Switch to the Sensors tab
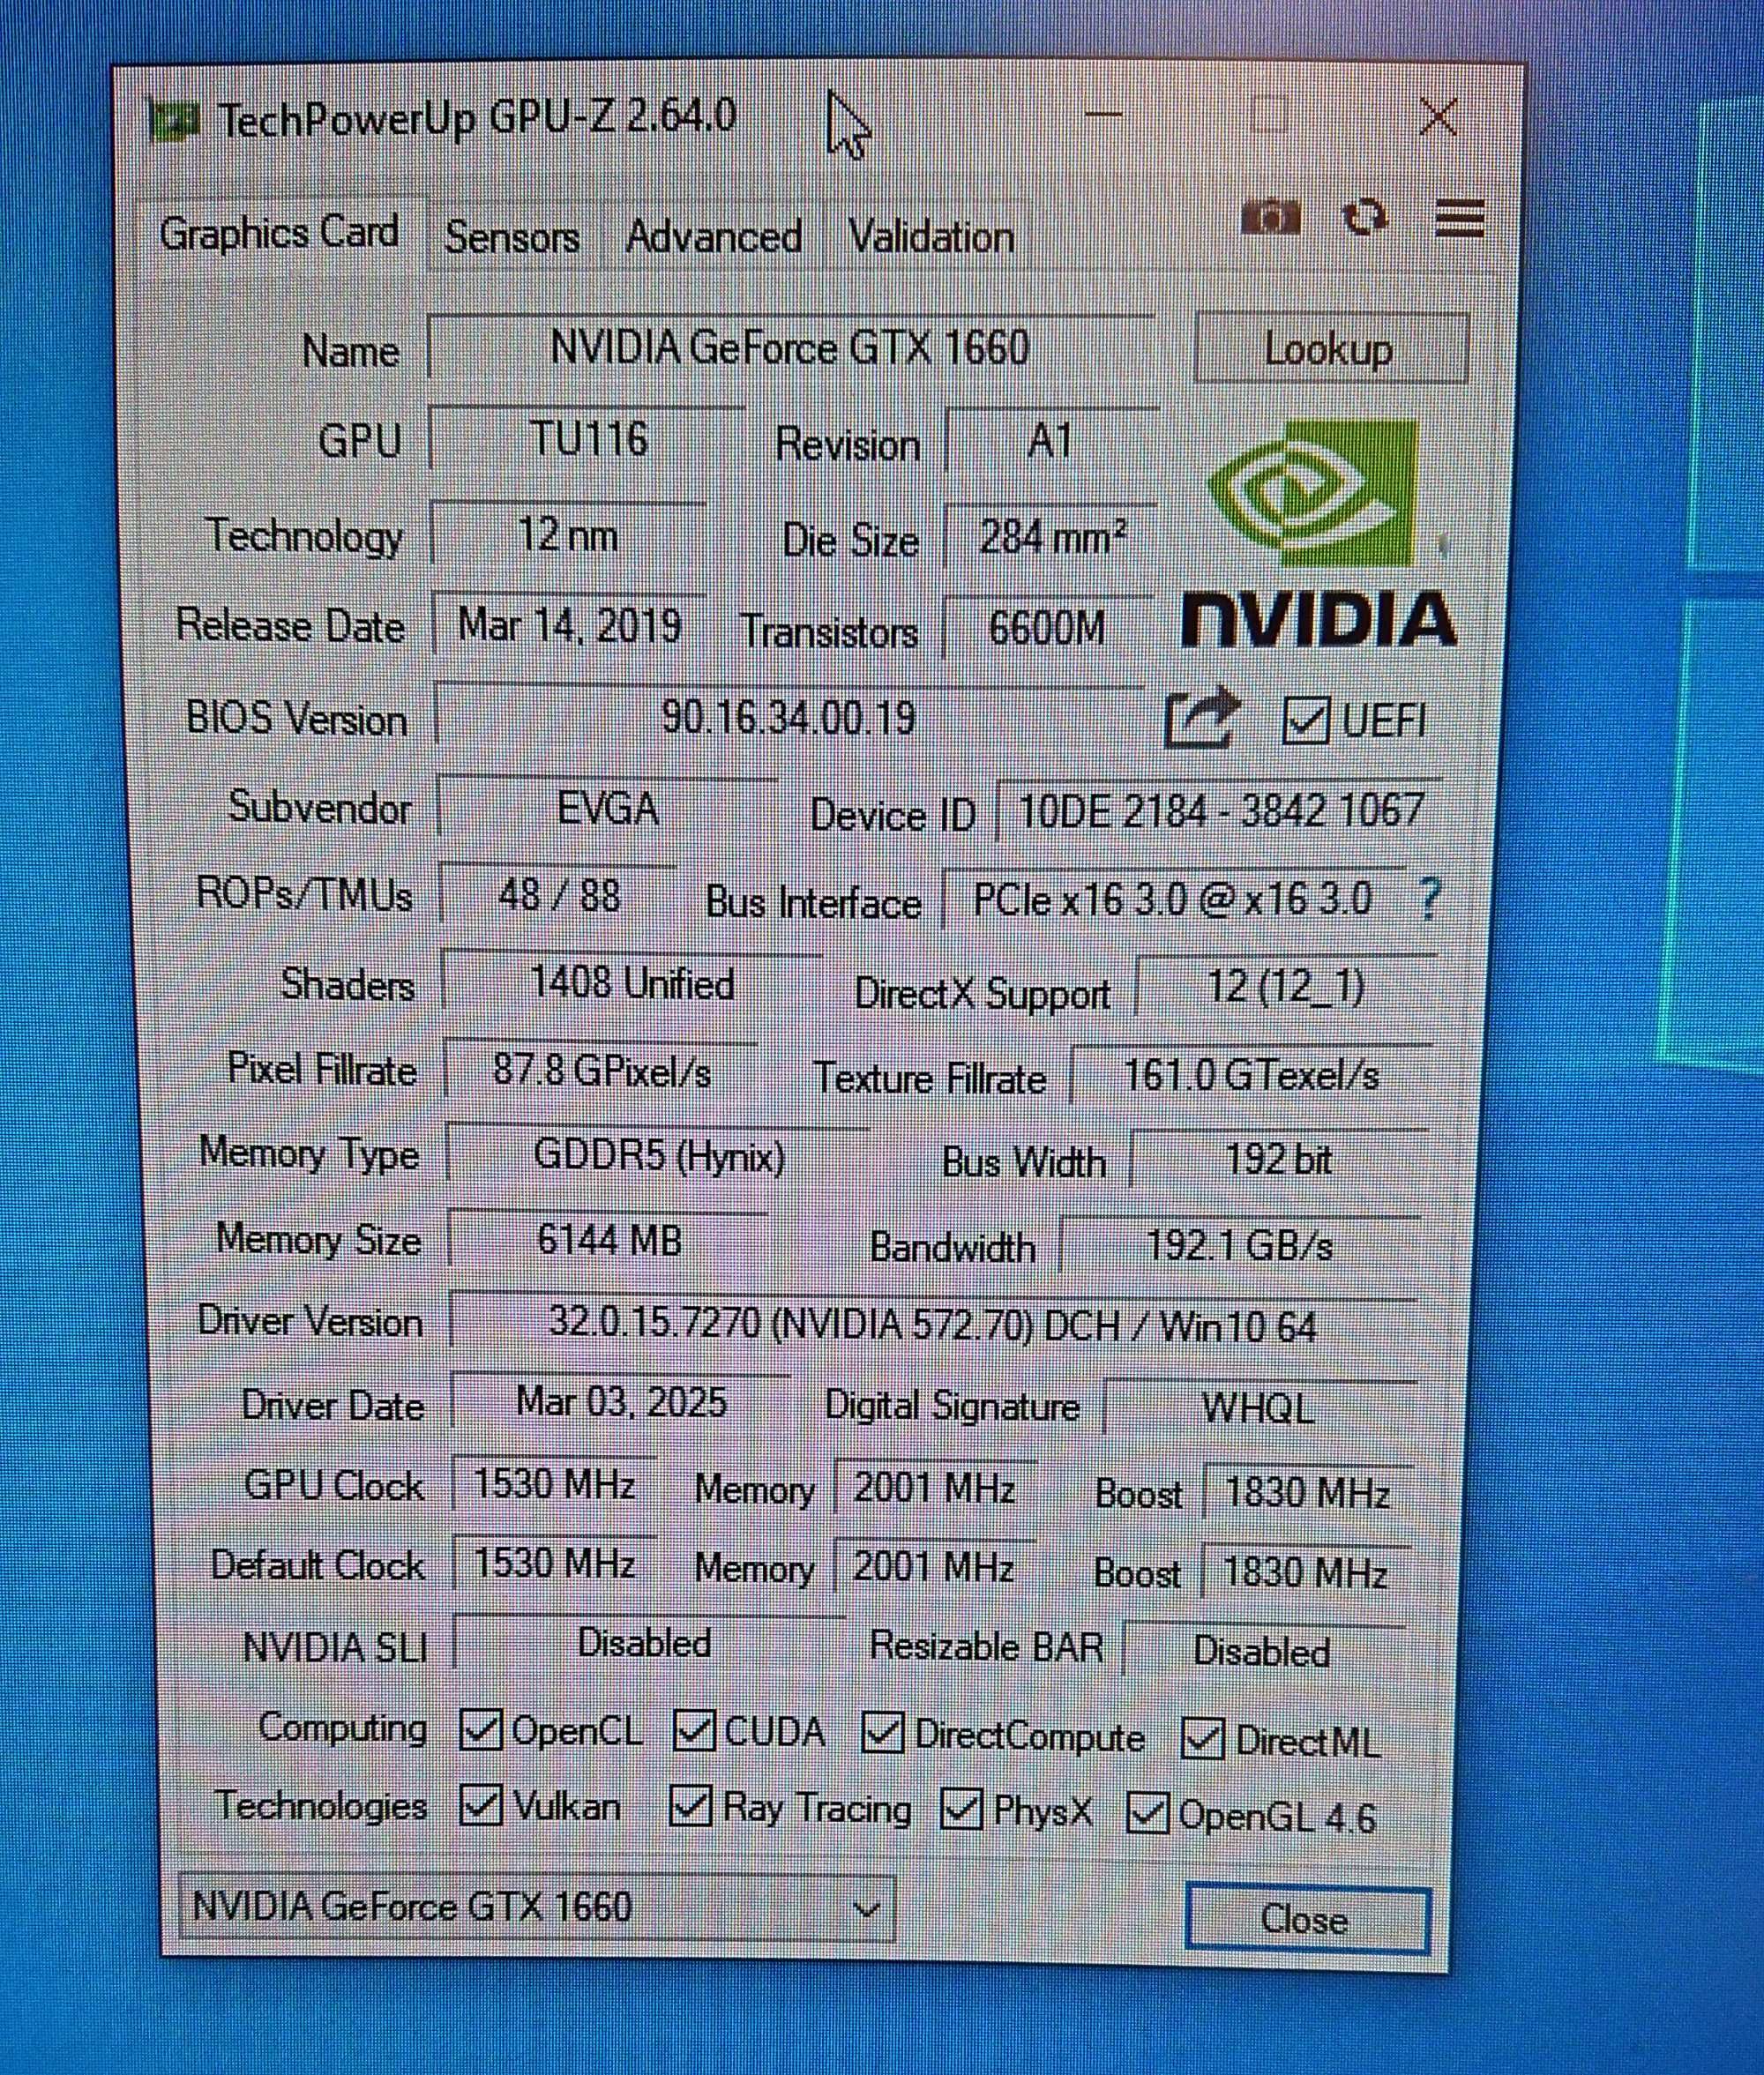Viewport: 1764px width, 2075px height. tap(512, 237)
